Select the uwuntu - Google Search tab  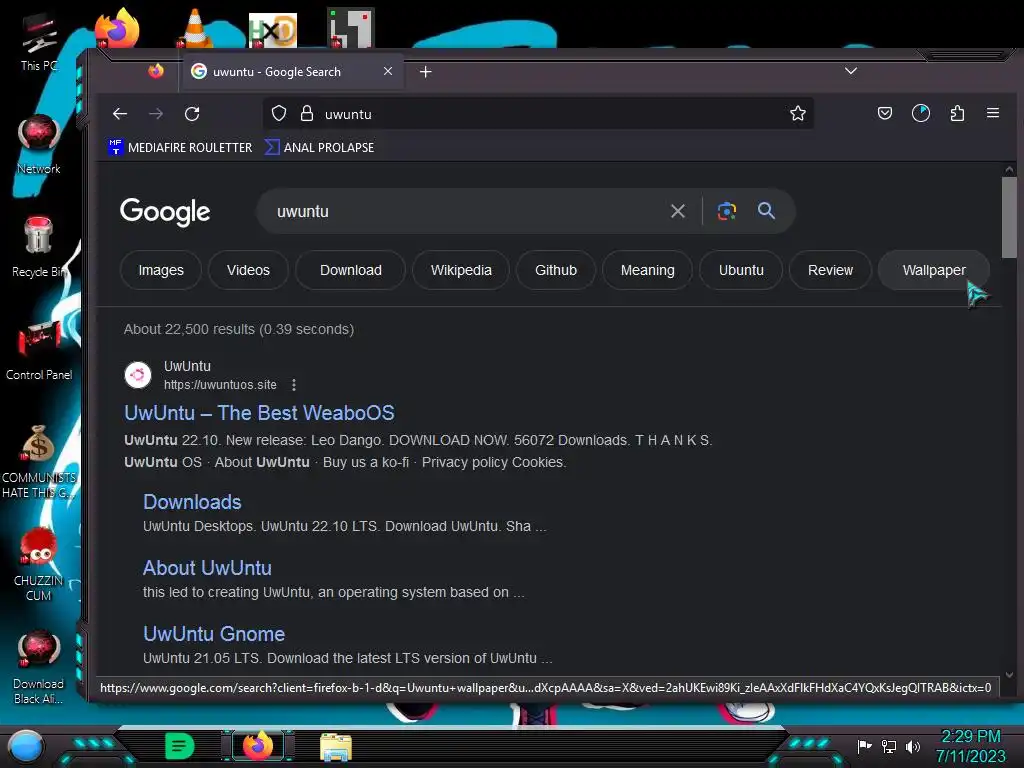click(x=291, y=71)
